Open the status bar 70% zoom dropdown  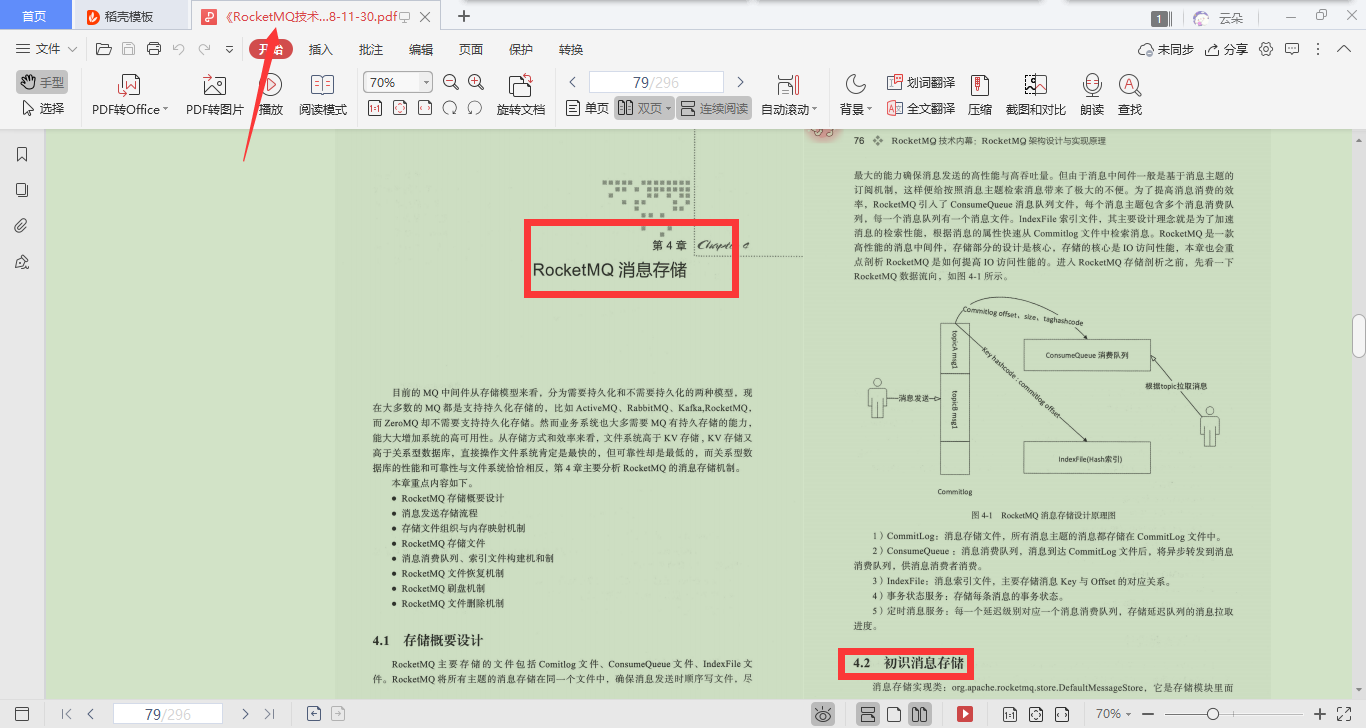coord(1116,714)
